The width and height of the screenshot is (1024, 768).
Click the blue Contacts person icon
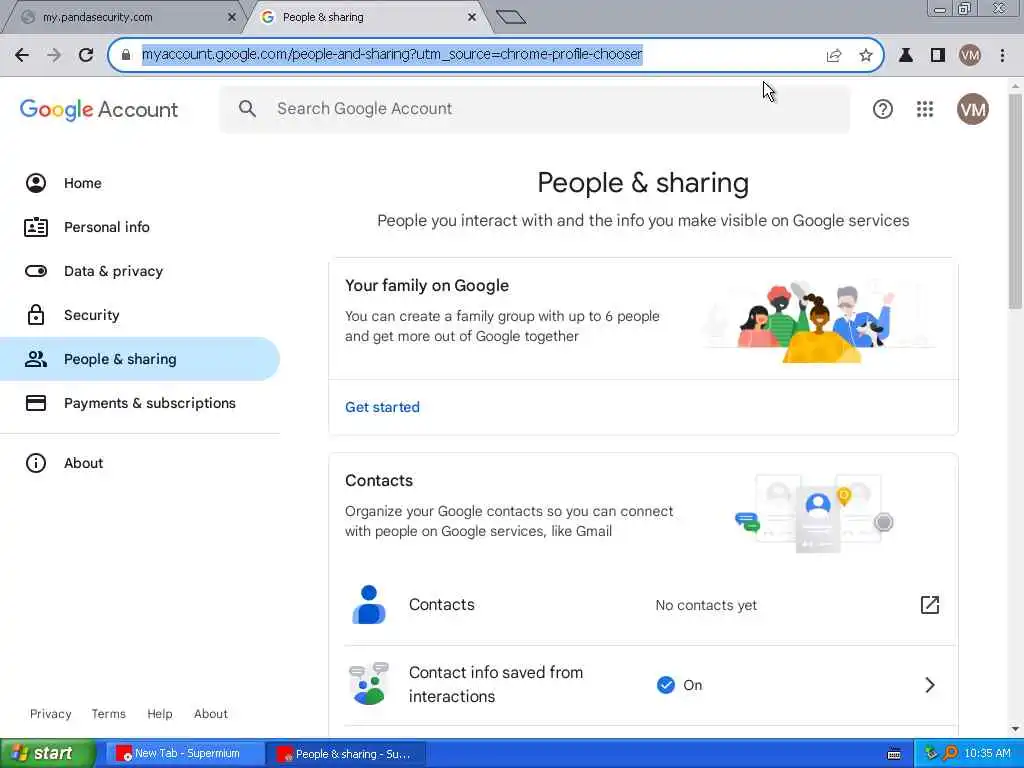pyautogui.click(x=369, y=605)
